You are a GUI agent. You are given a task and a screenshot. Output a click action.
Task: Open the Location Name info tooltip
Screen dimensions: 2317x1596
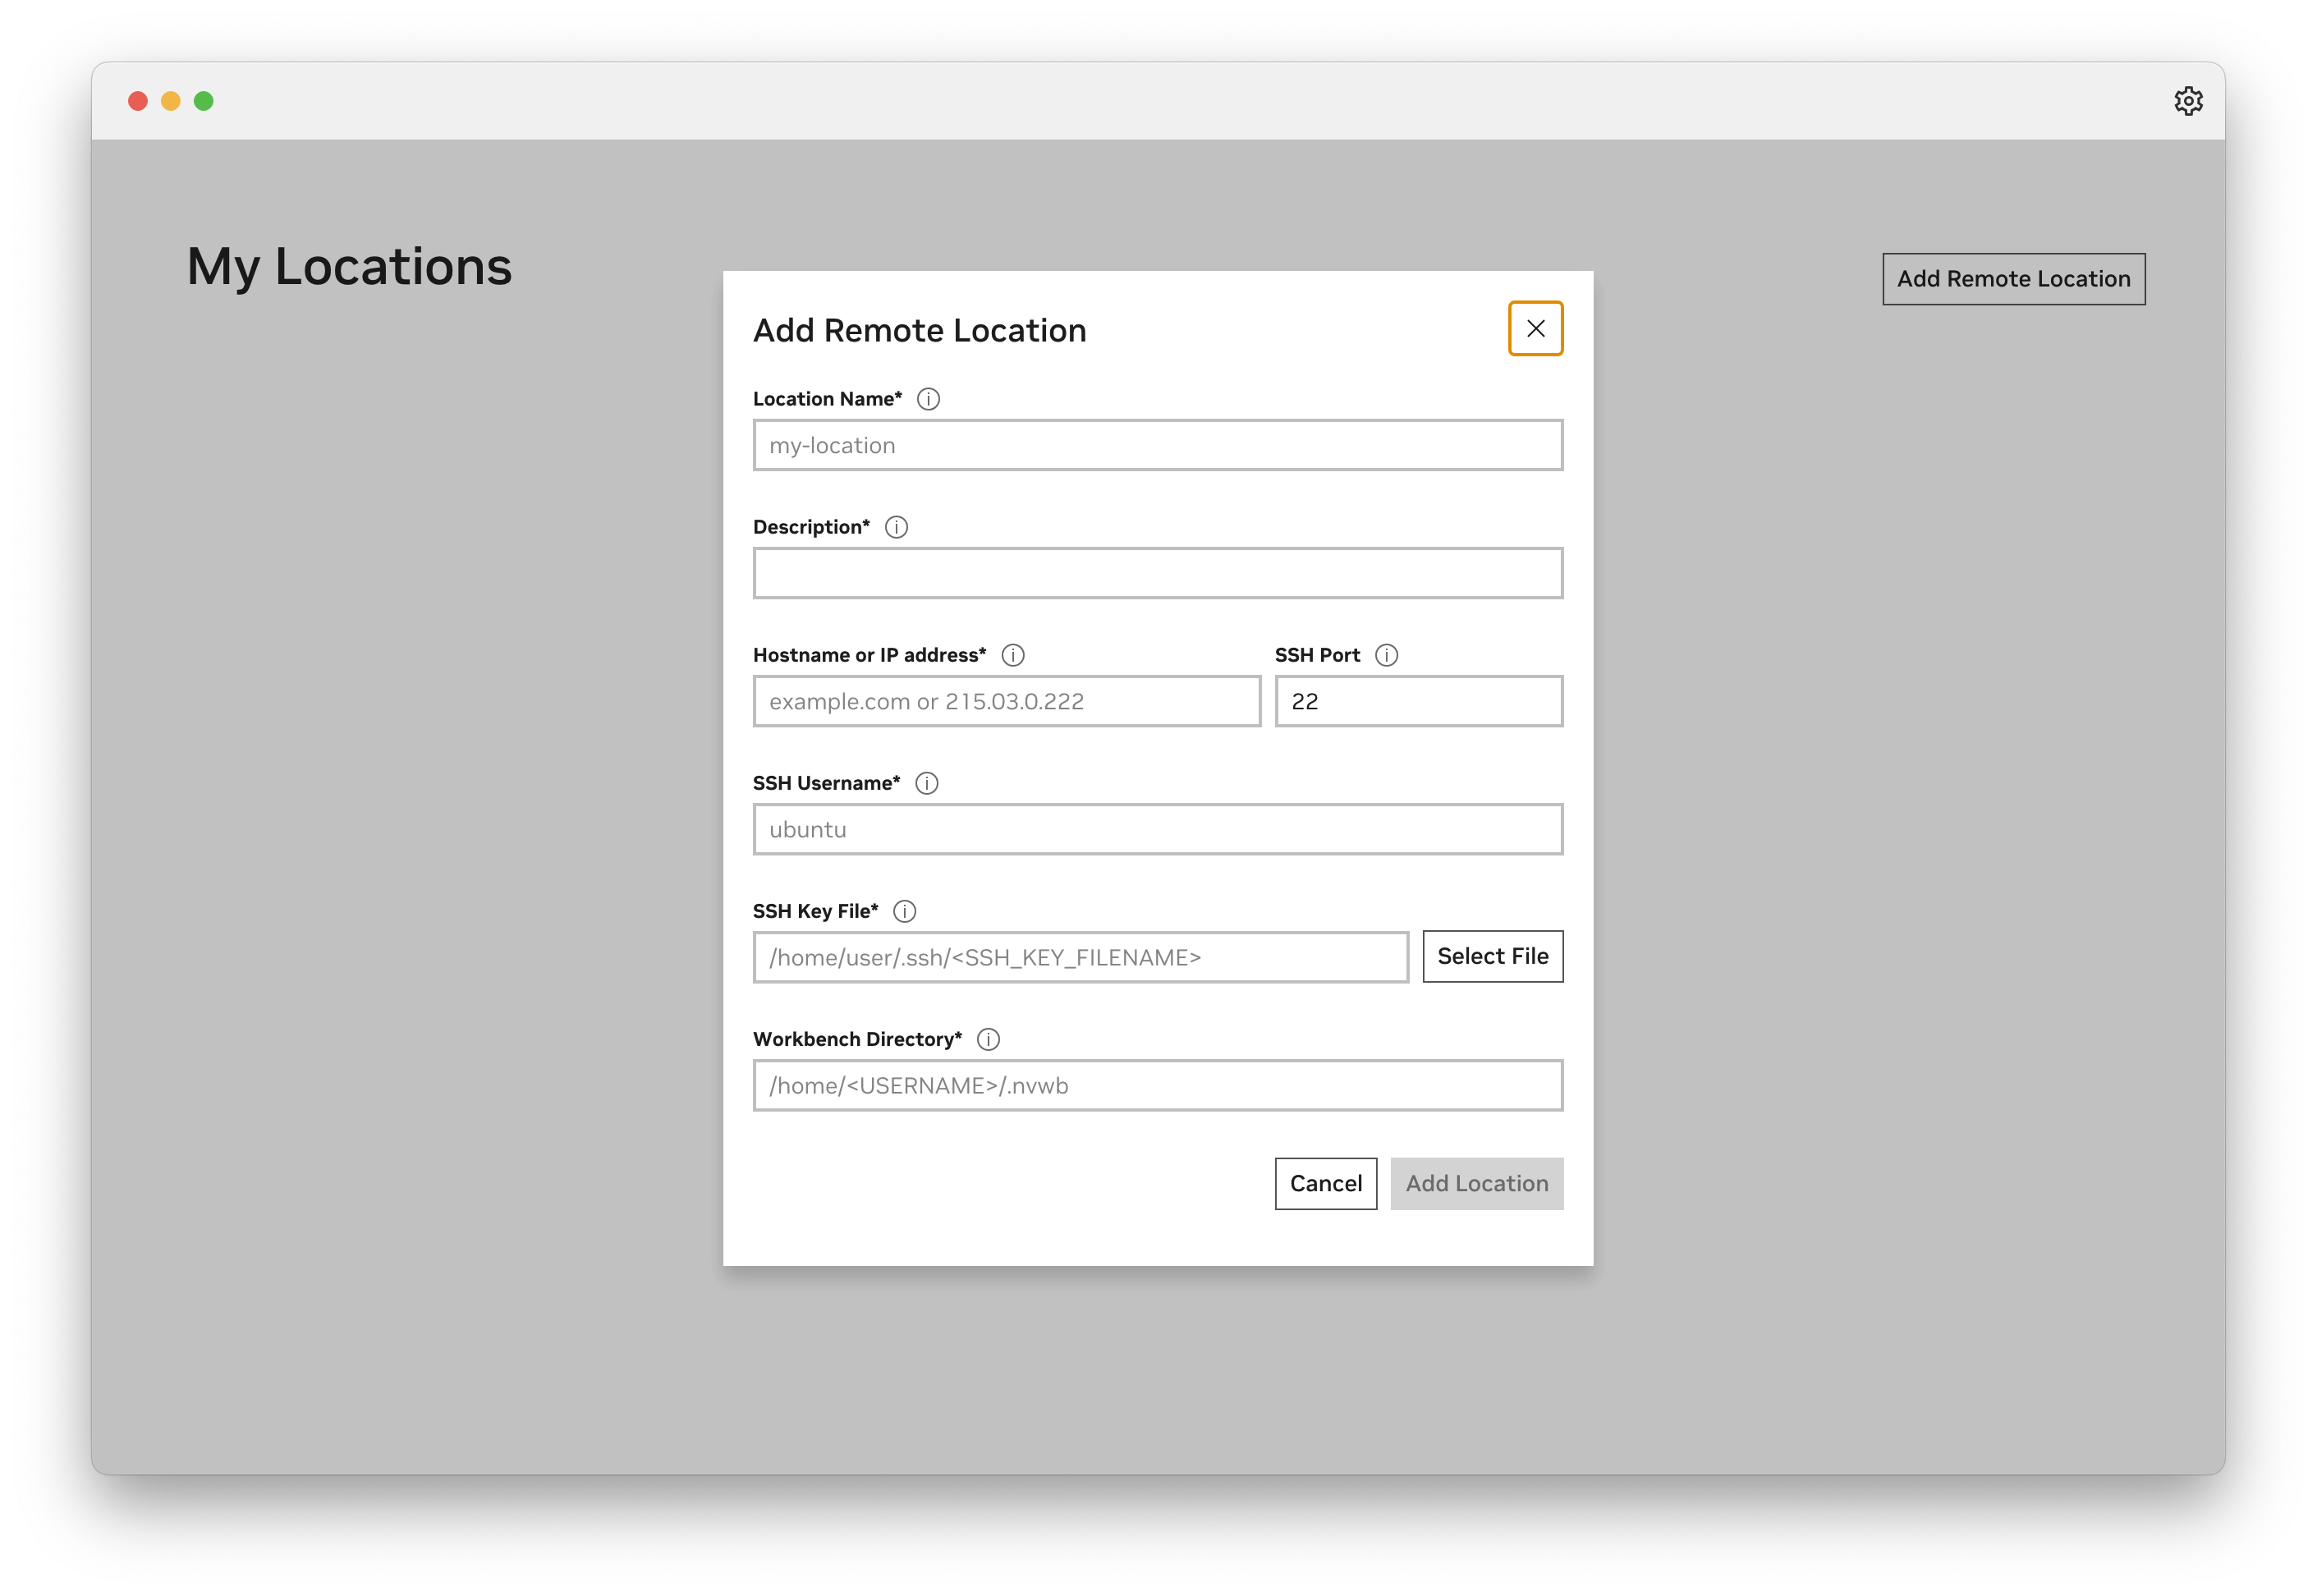point(928,398)
